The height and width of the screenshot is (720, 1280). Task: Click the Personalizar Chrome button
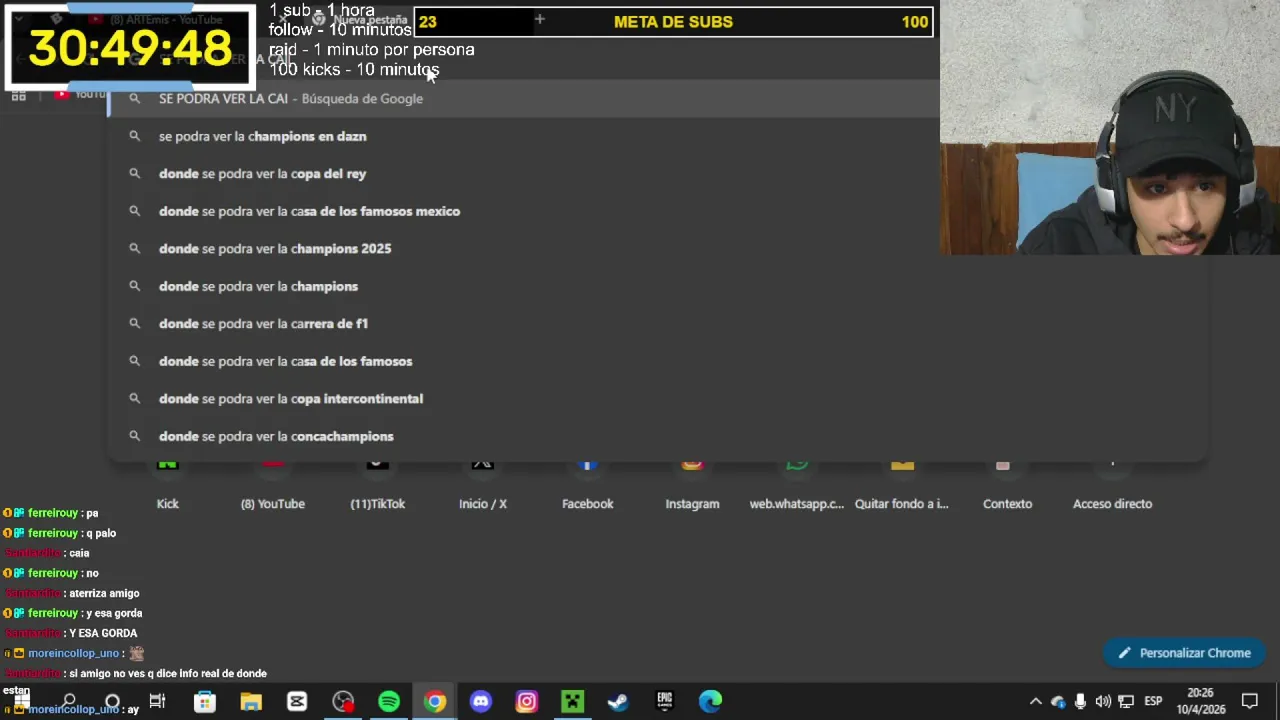tap(1184, 653)
